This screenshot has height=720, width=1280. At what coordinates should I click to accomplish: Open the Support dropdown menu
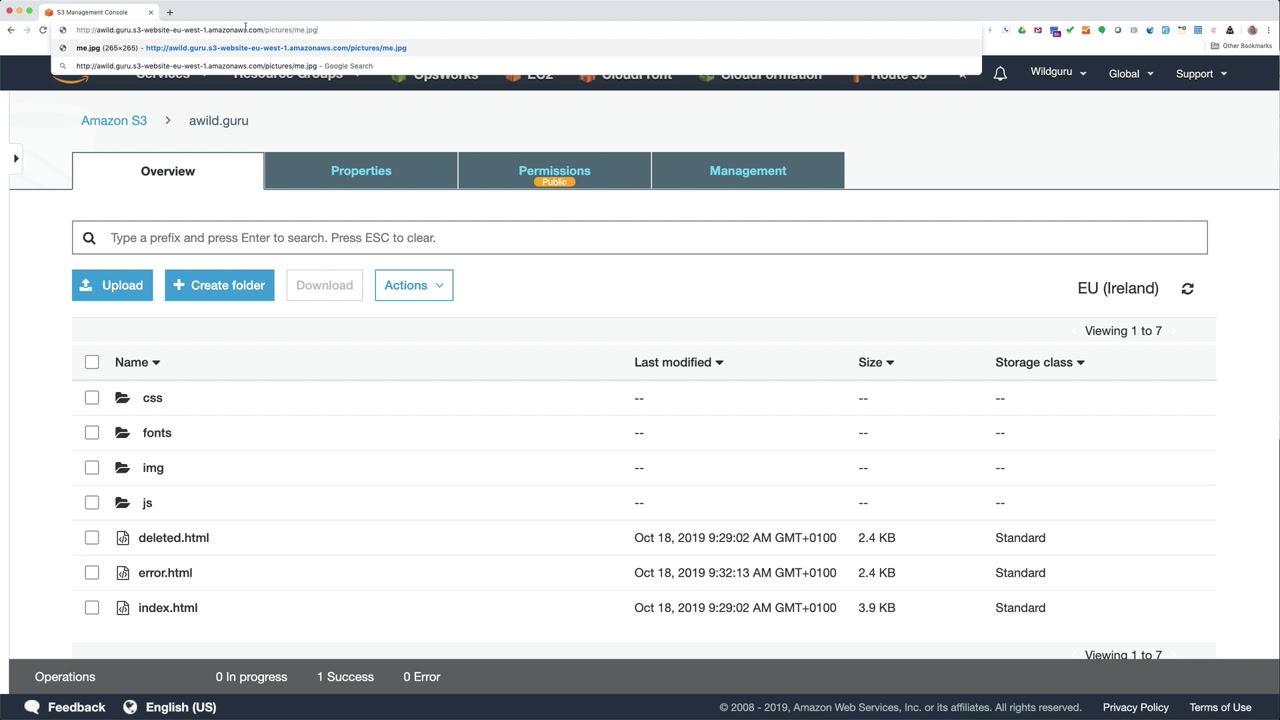pyautogui.click(x=1201, y=74)
